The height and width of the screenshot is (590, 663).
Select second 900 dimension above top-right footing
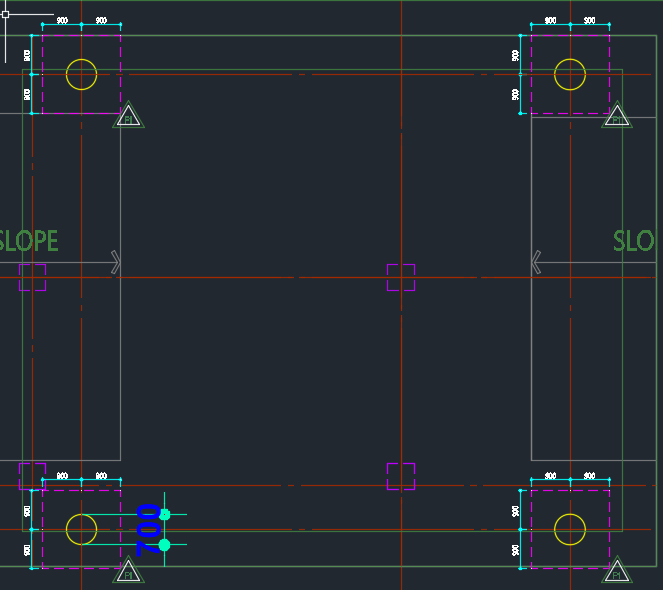(589, 21)
